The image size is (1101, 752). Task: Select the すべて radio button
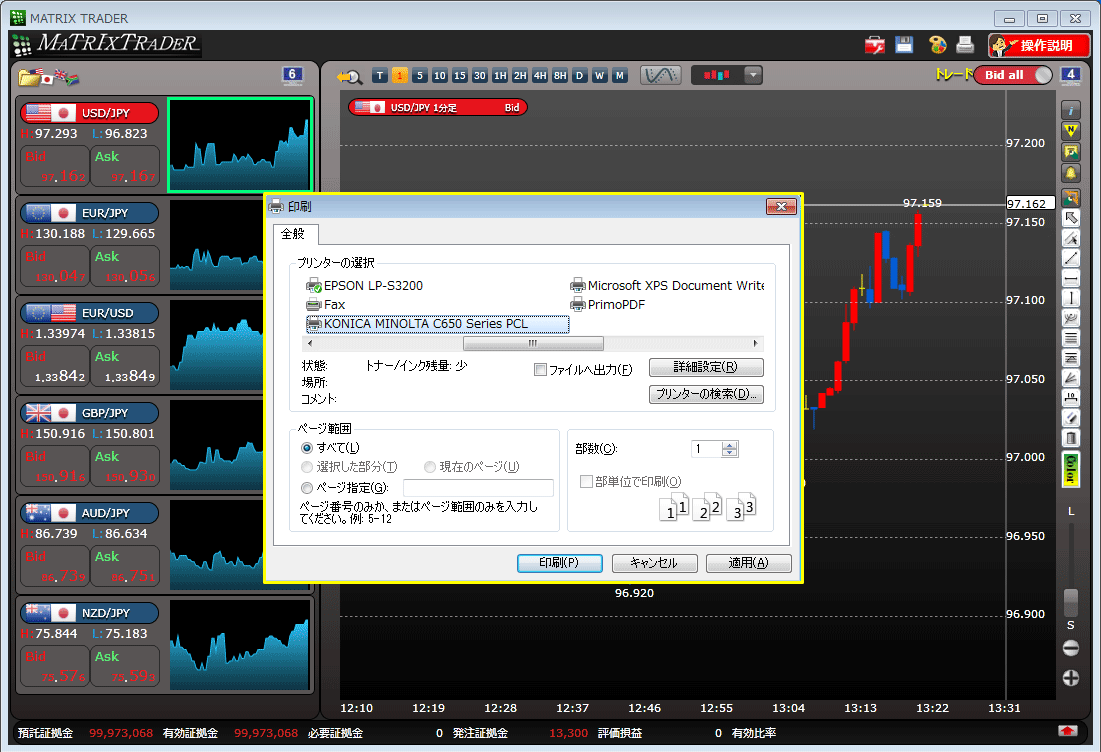click(307, 448)
